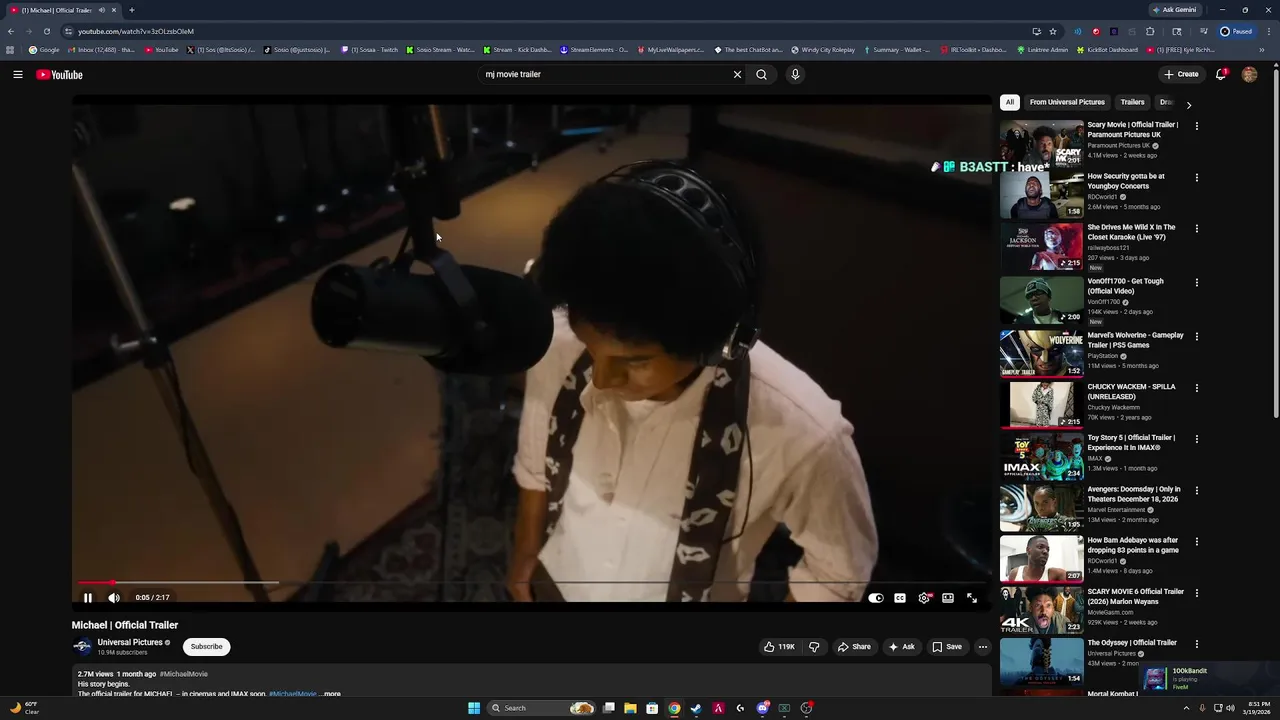
Task: Open the player settings gear
Action: pos(924,598)
